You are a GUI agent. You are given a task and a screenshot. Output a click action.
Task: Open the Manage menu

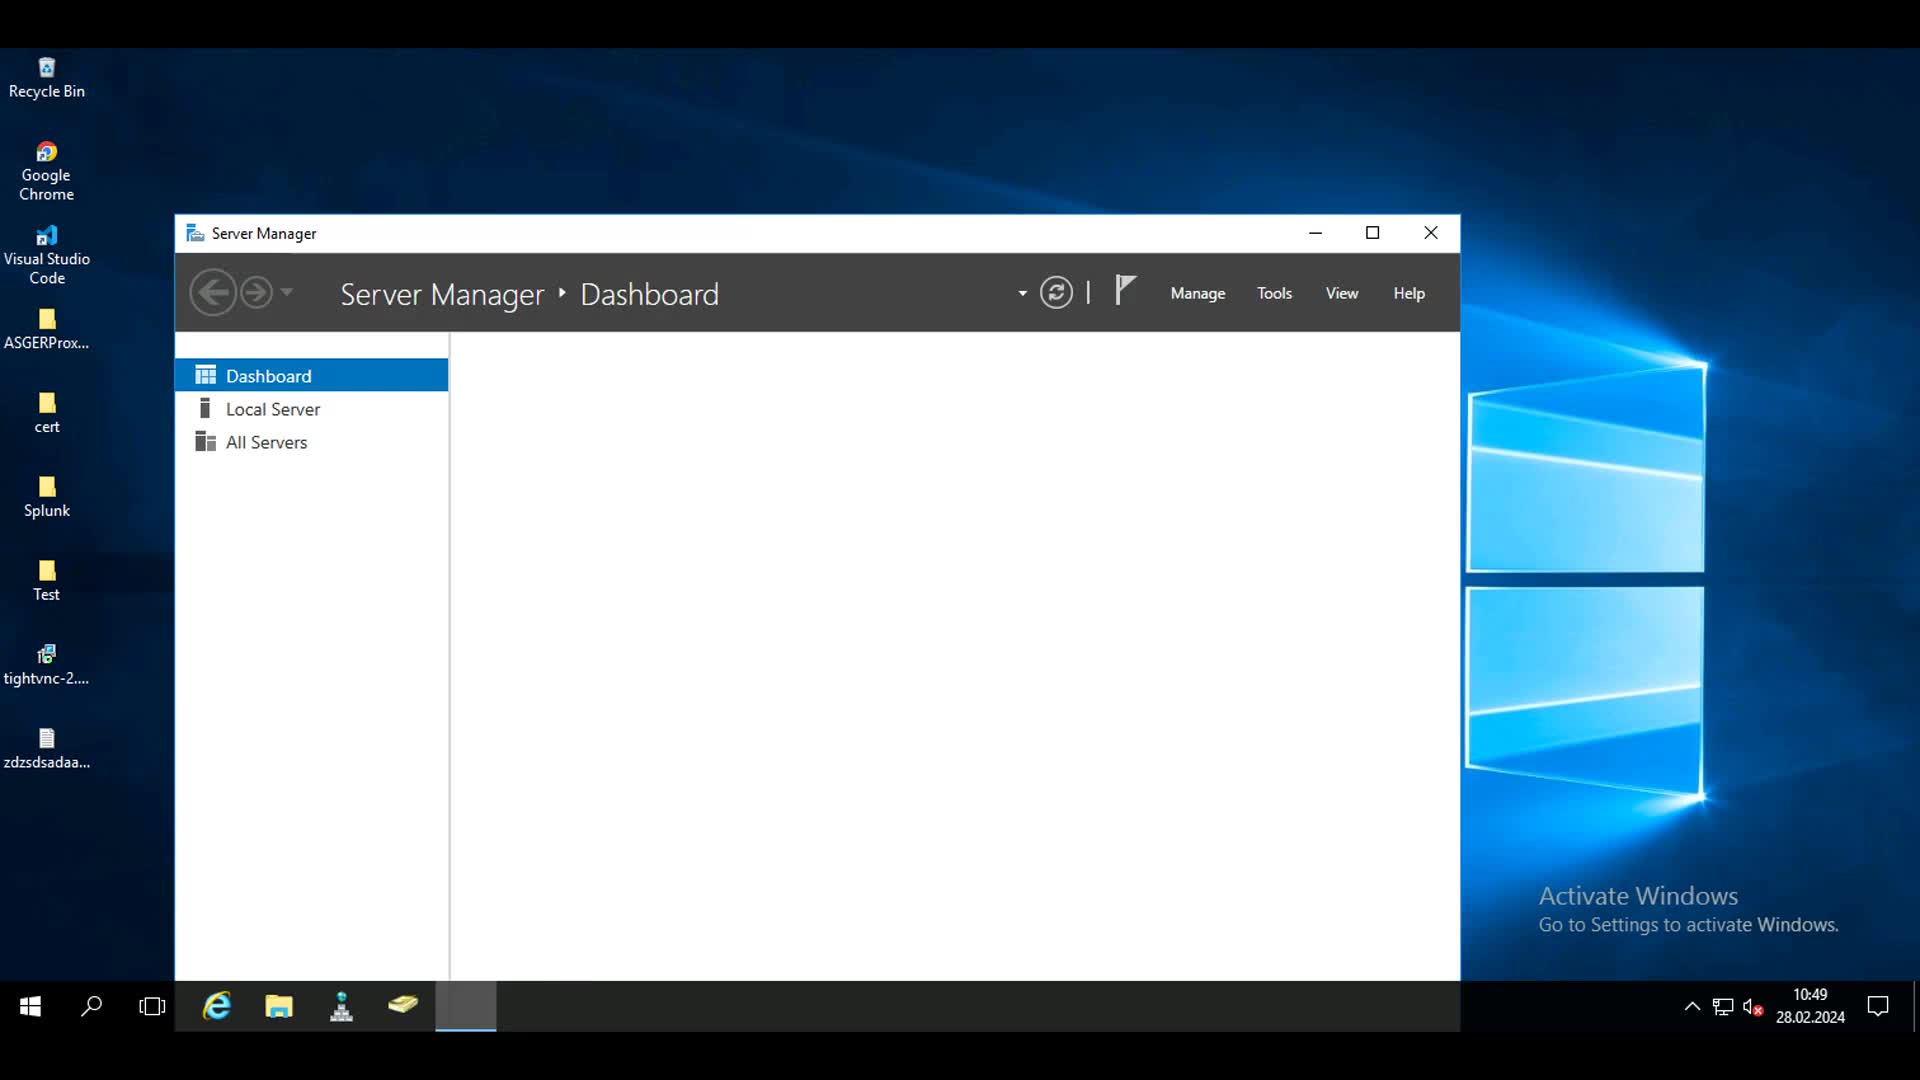point(1197,293)
